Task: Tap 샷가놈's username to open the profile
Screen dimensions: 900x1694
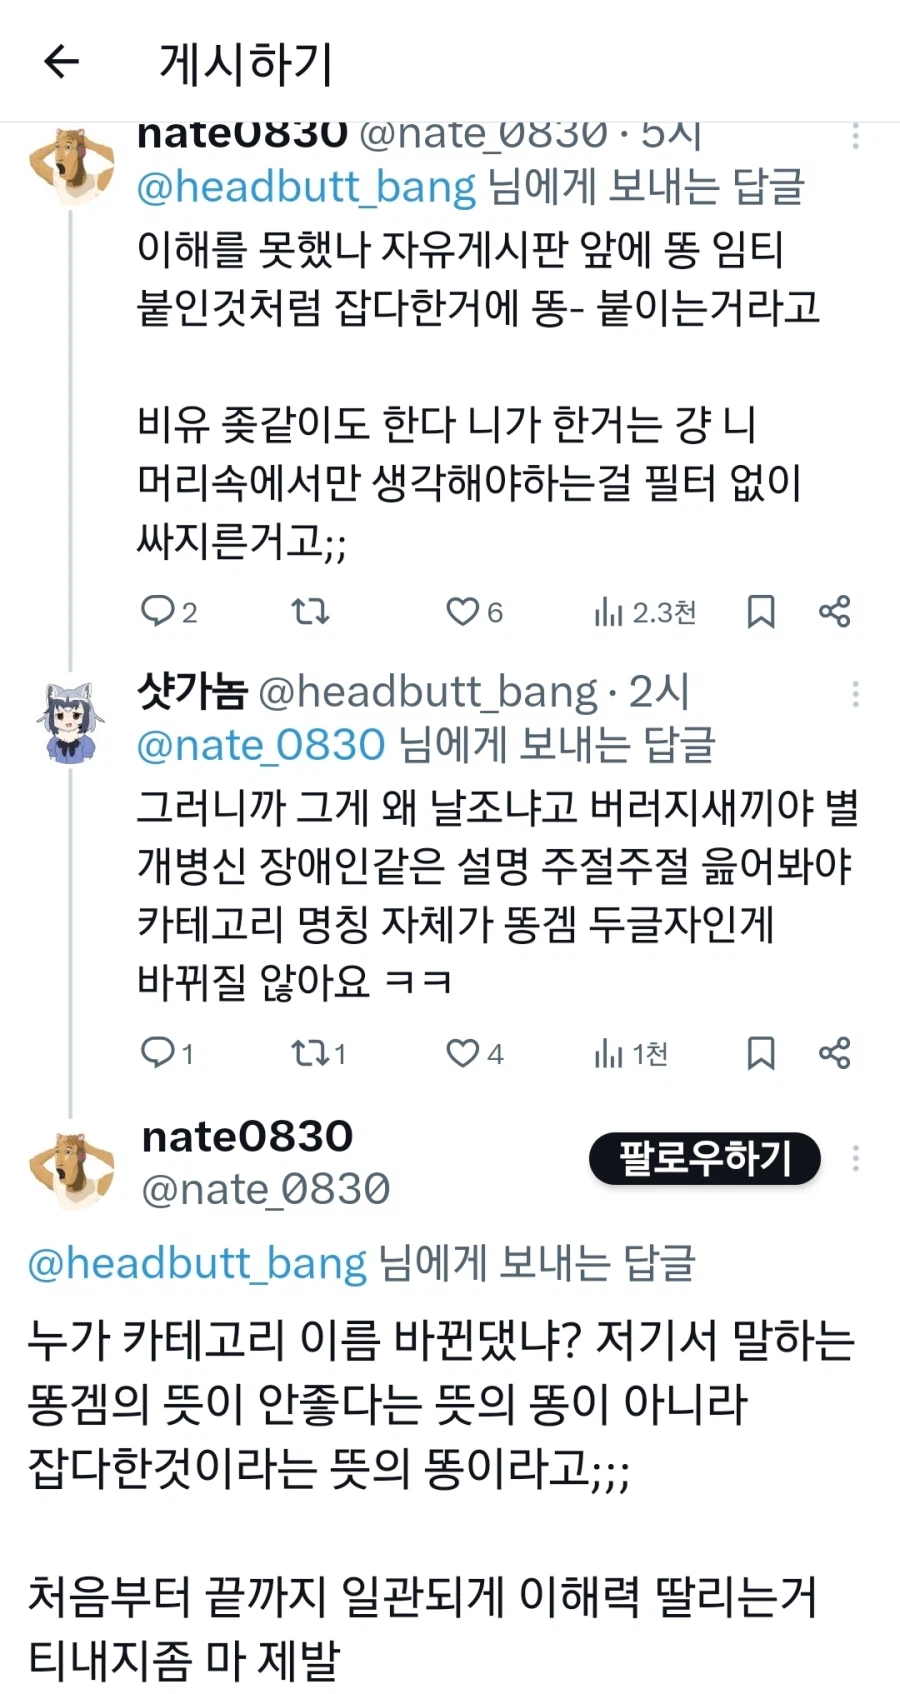Action: click(x=192, y=690)
